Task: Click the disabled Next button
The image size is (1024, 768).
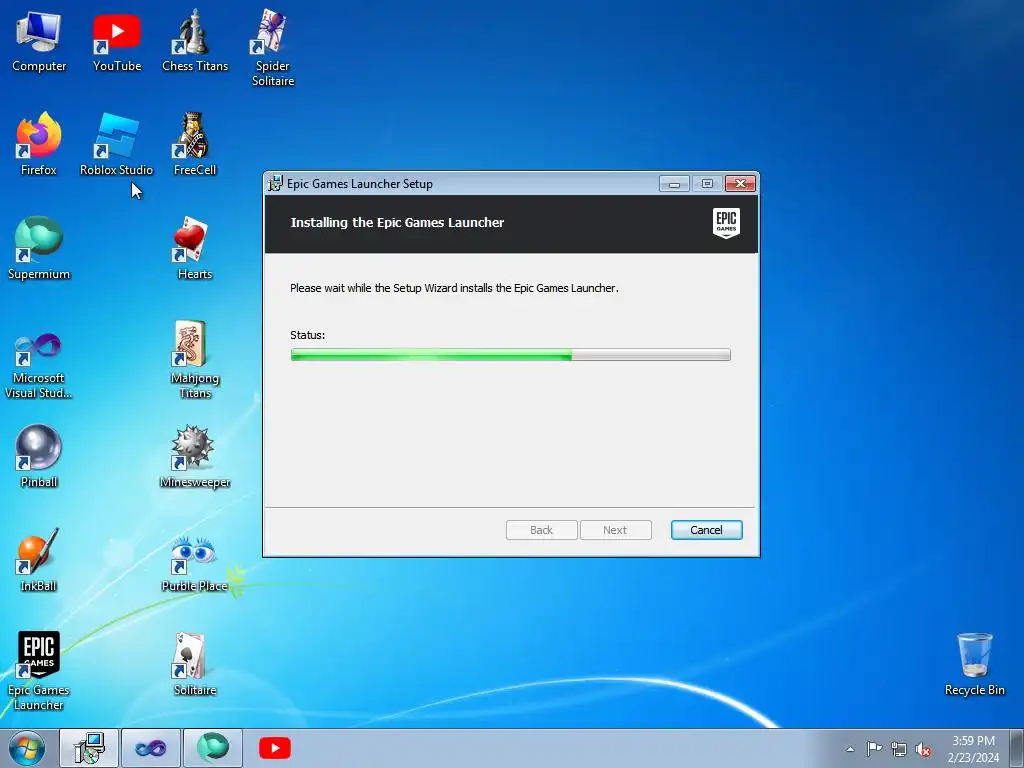Action: click(615, 530)
